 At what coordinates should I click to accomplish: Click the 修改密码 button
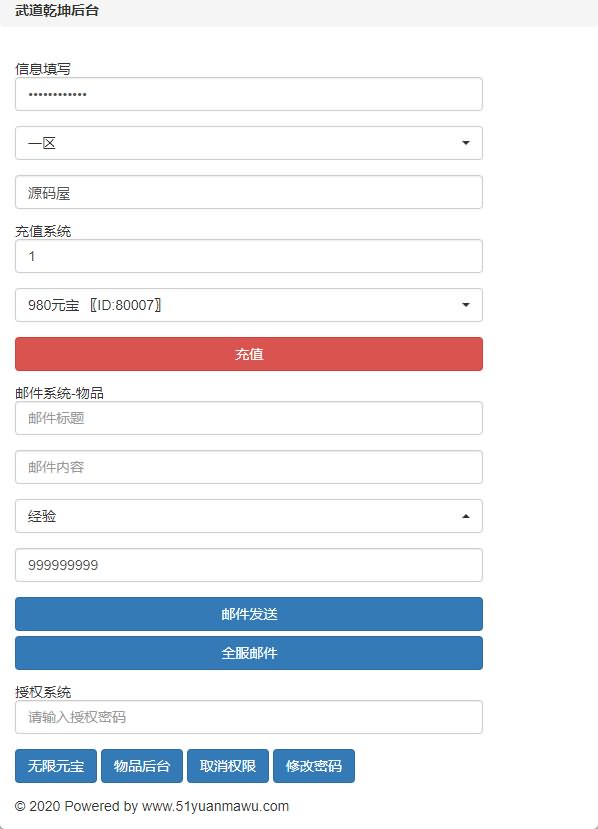[x=314, y=766]
